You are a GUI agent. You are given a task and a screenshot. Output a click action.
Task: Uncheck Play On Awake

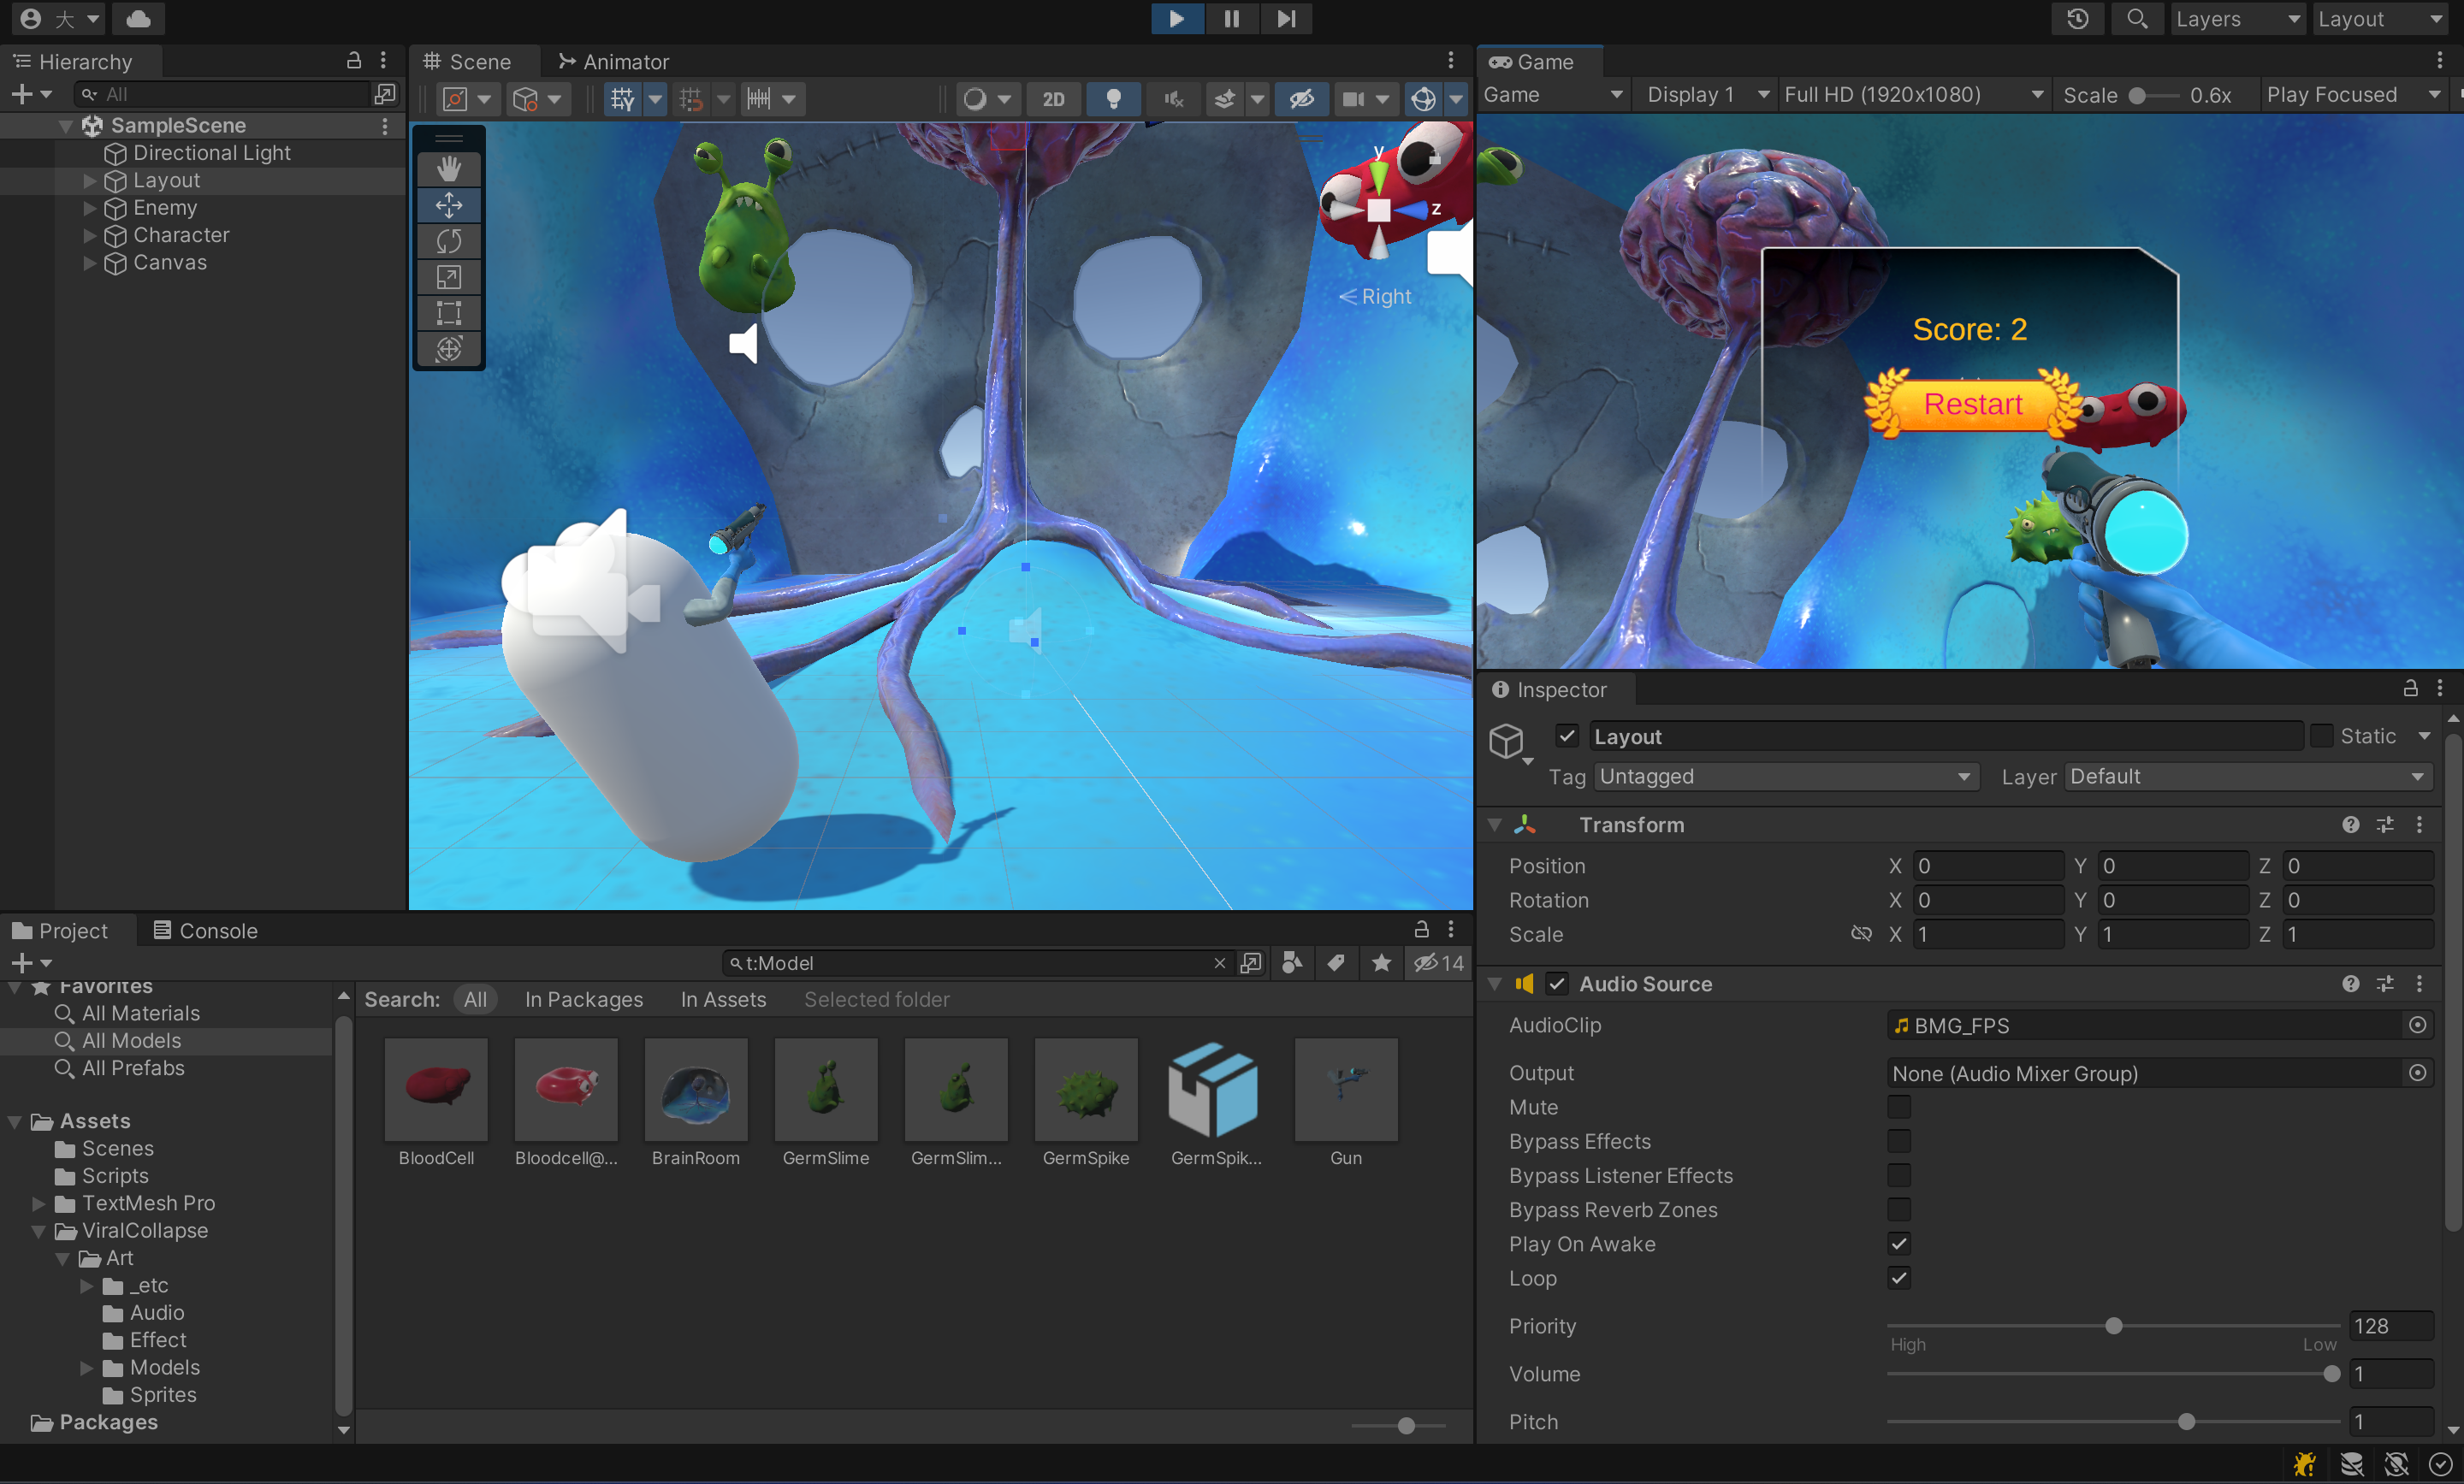tap(1898, 1243)
